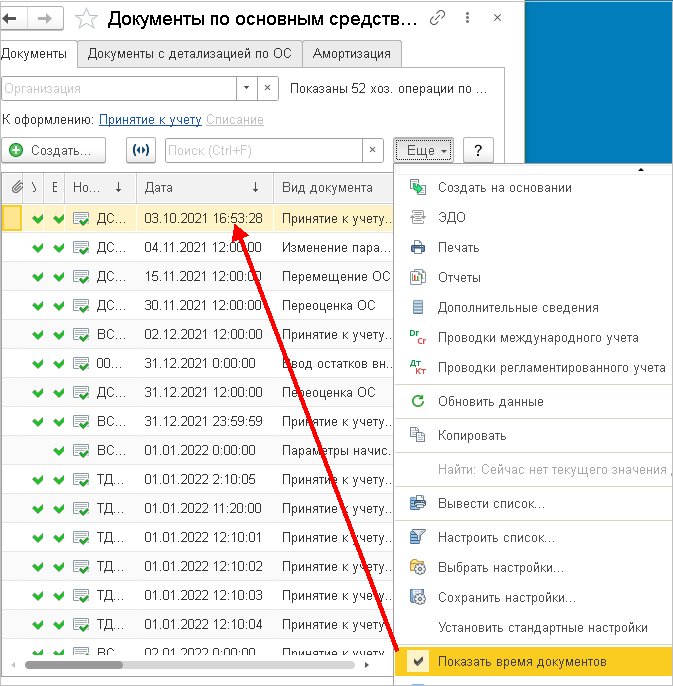673x686 pixels.
Task: Follow the Списание link
Action: point(235,119)
